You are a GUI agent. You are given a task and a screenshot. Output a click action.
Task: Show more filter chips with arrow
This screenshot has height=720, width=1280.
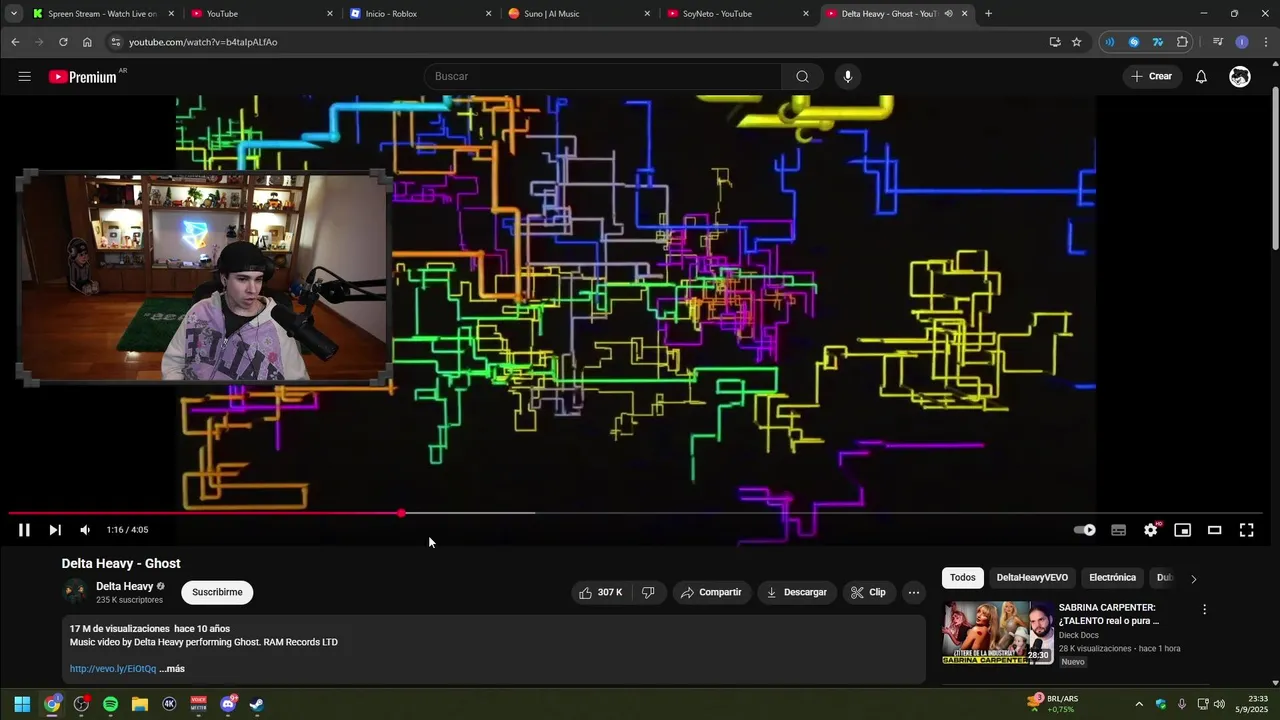point(1193,579)
